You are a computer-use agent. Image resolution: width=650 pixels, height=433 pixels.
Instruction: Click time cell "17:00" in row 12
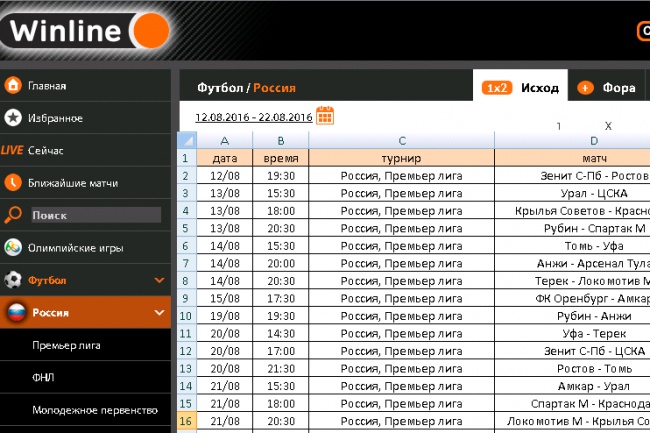281,351
